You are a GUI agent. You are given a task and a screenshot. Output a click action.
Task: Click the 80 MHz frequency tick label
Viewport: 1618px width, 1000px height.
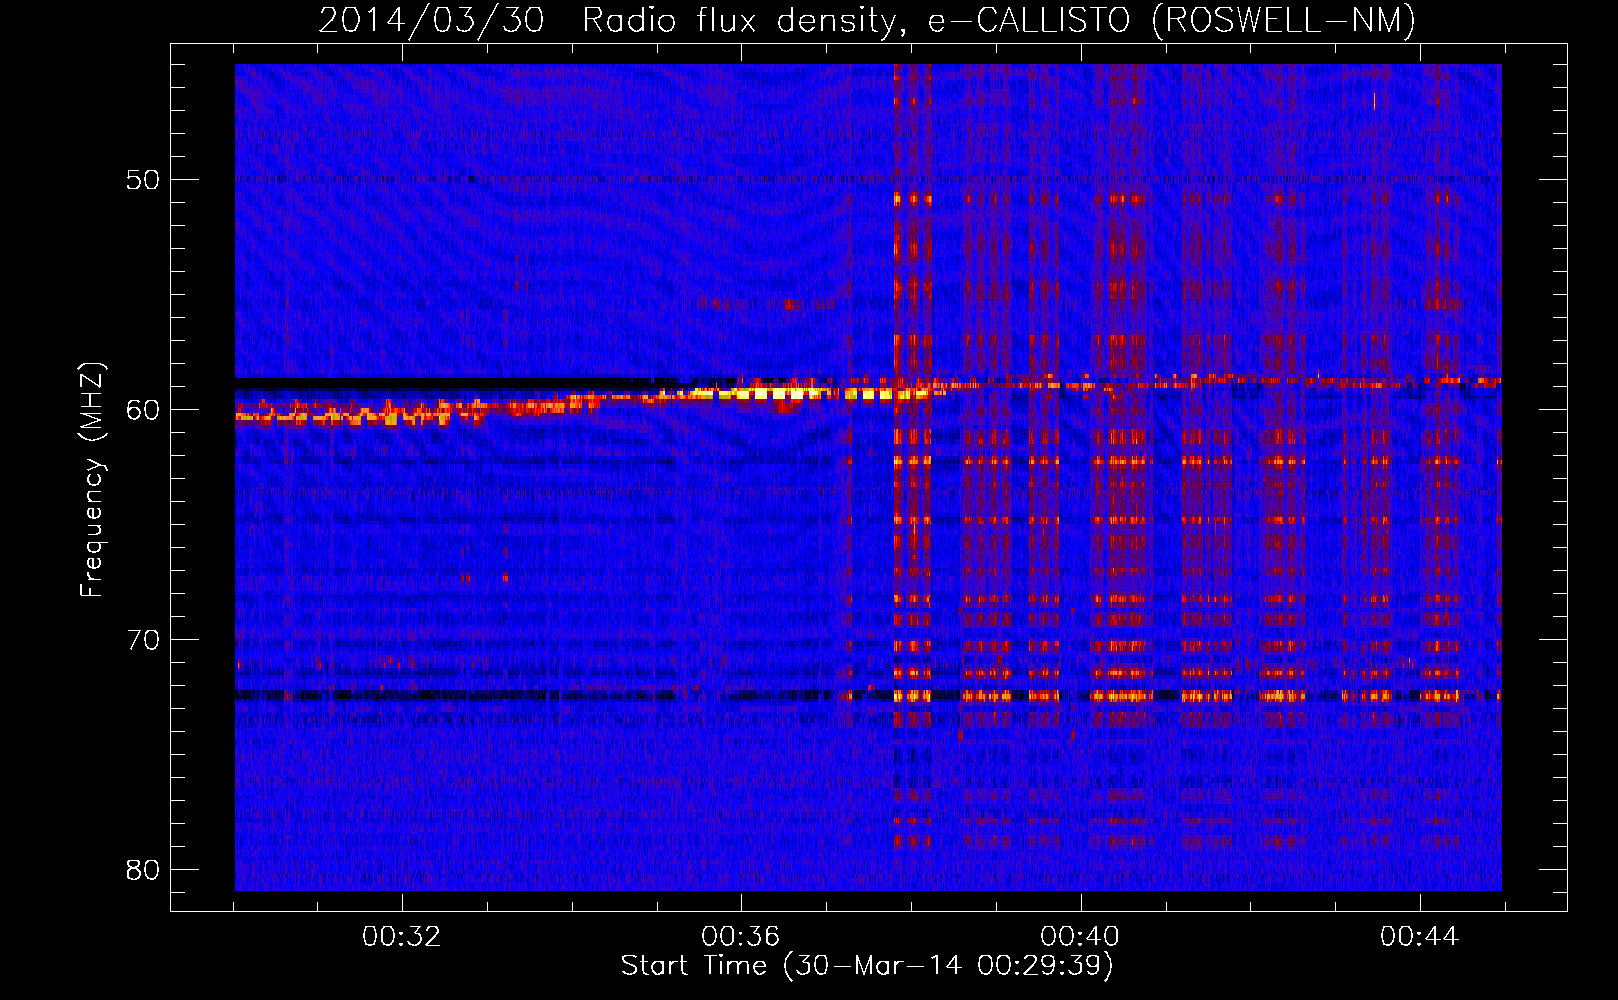[144, 870]
